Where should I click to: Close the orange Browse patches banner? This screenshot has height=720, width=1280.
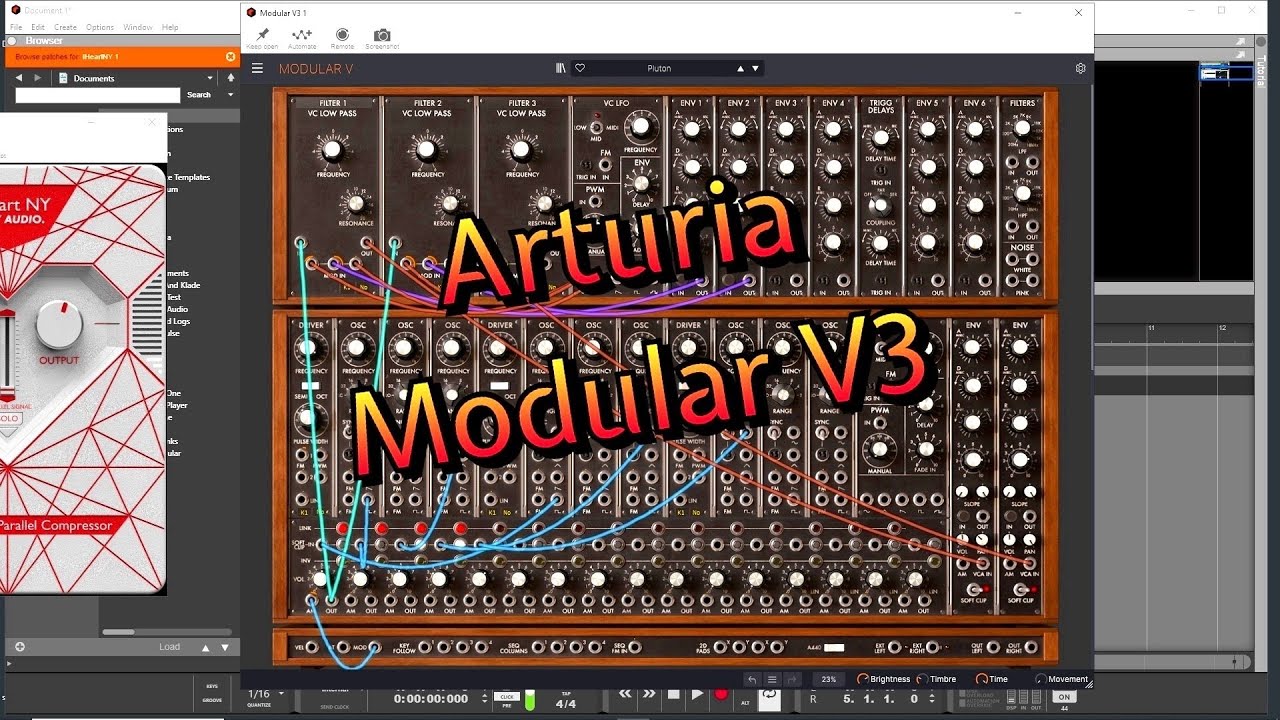pos(230,57)
